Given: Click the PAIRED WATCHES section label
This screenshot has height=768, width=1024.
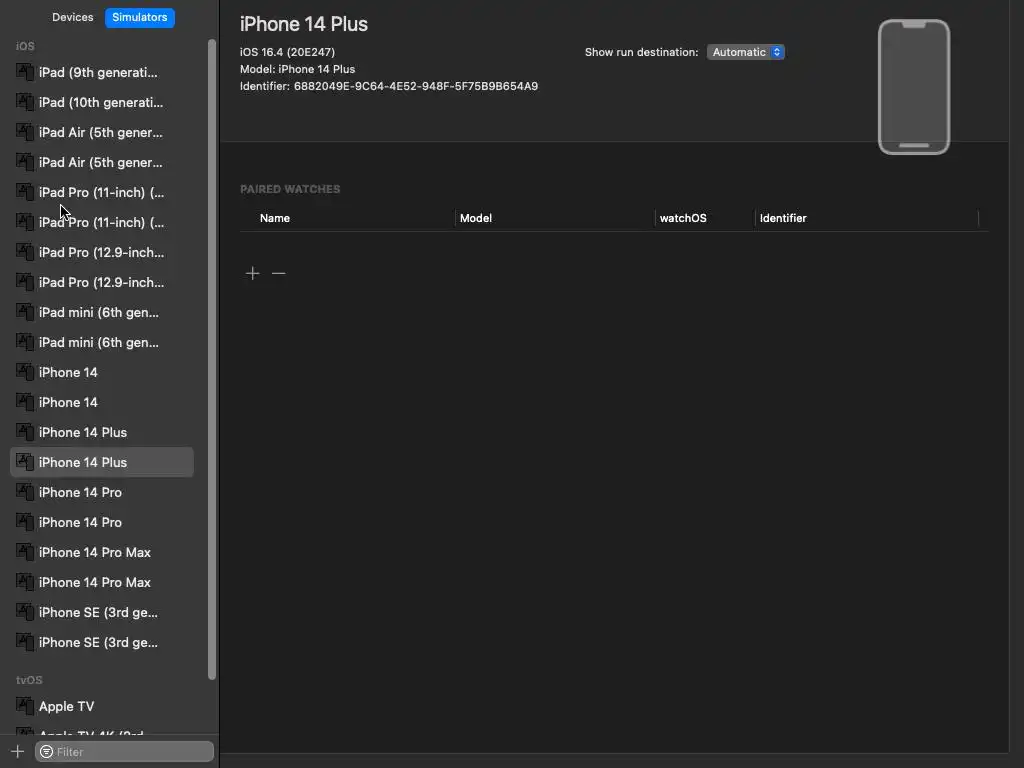Looking at the screenshot, I should (x=290, y=189).
